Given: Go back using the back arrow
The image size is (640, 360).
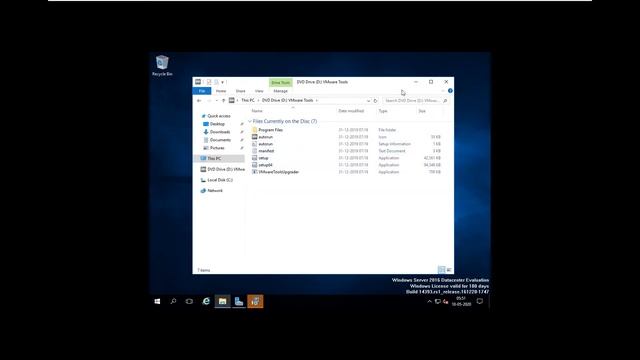Looking at the screenshot, I should click(199, 100).
